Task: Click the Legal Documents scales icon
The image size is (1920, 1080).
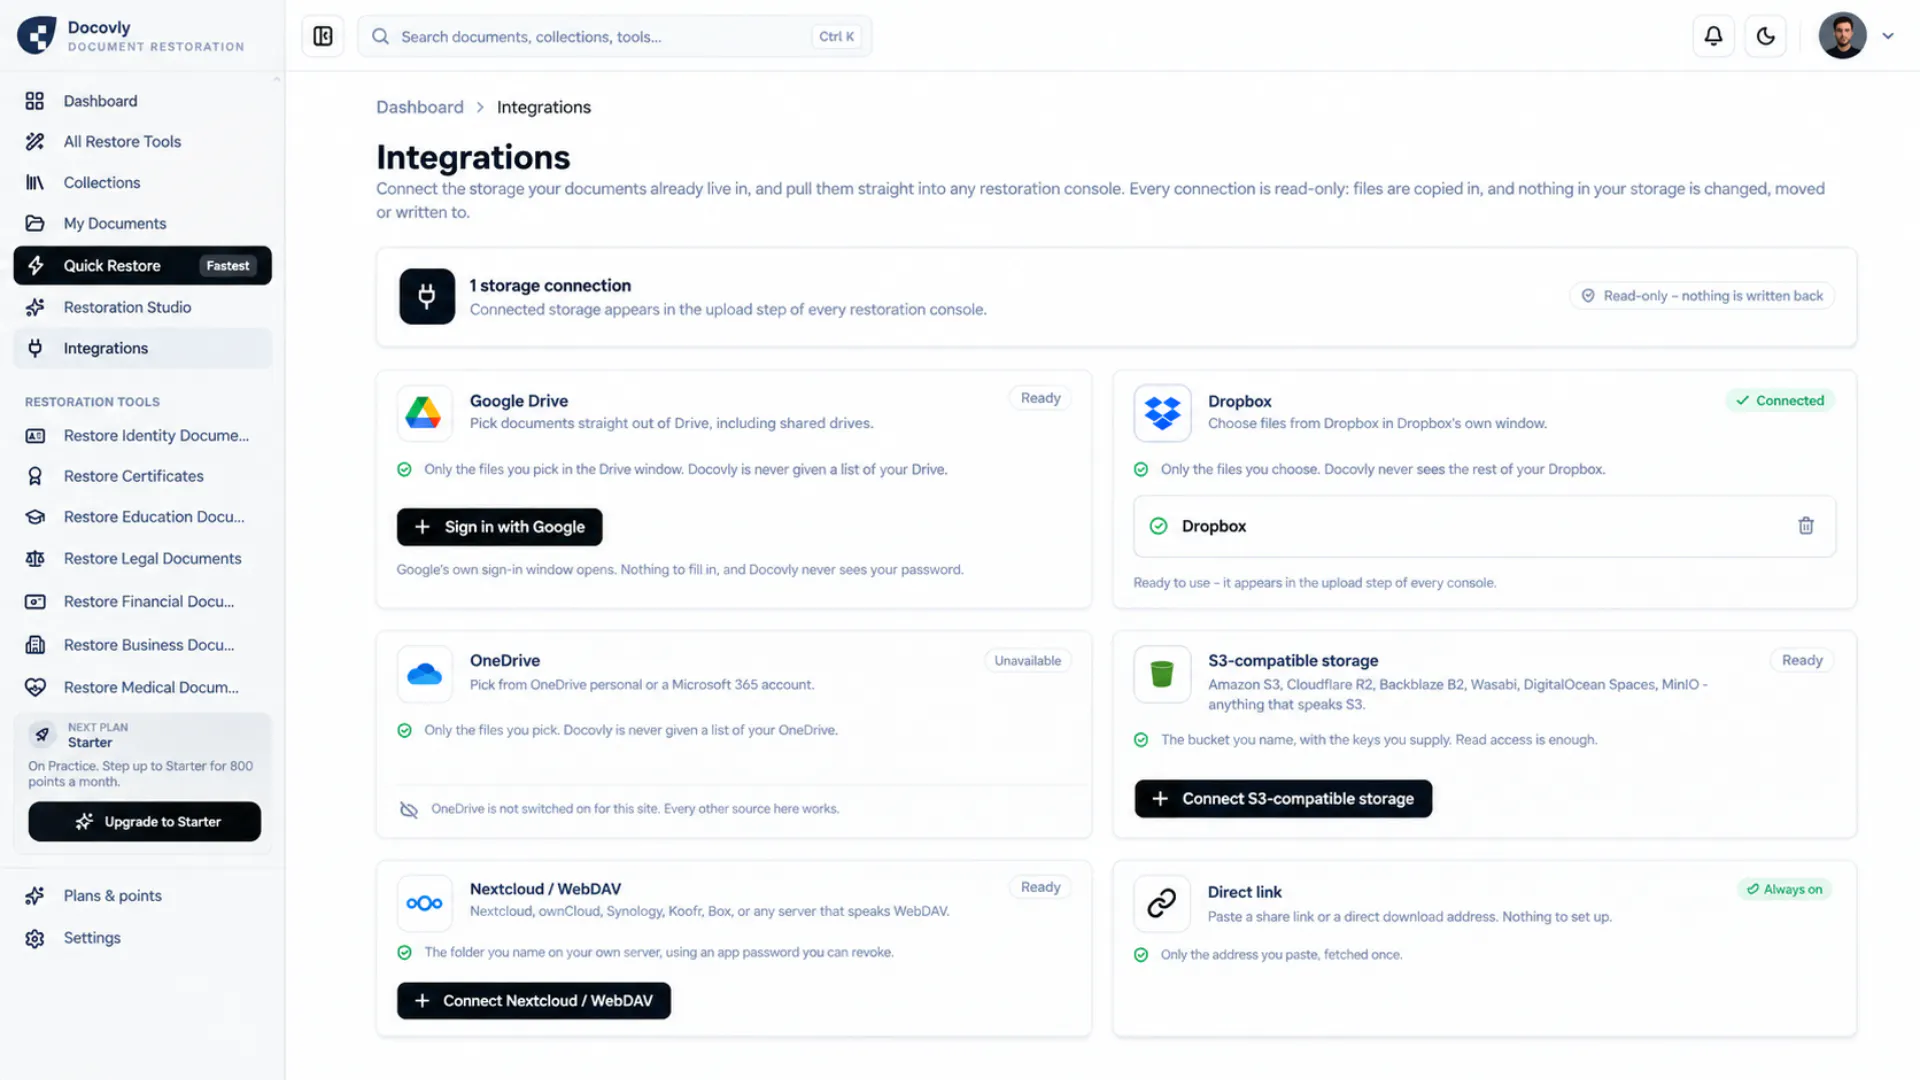Action: pos(35,559)
